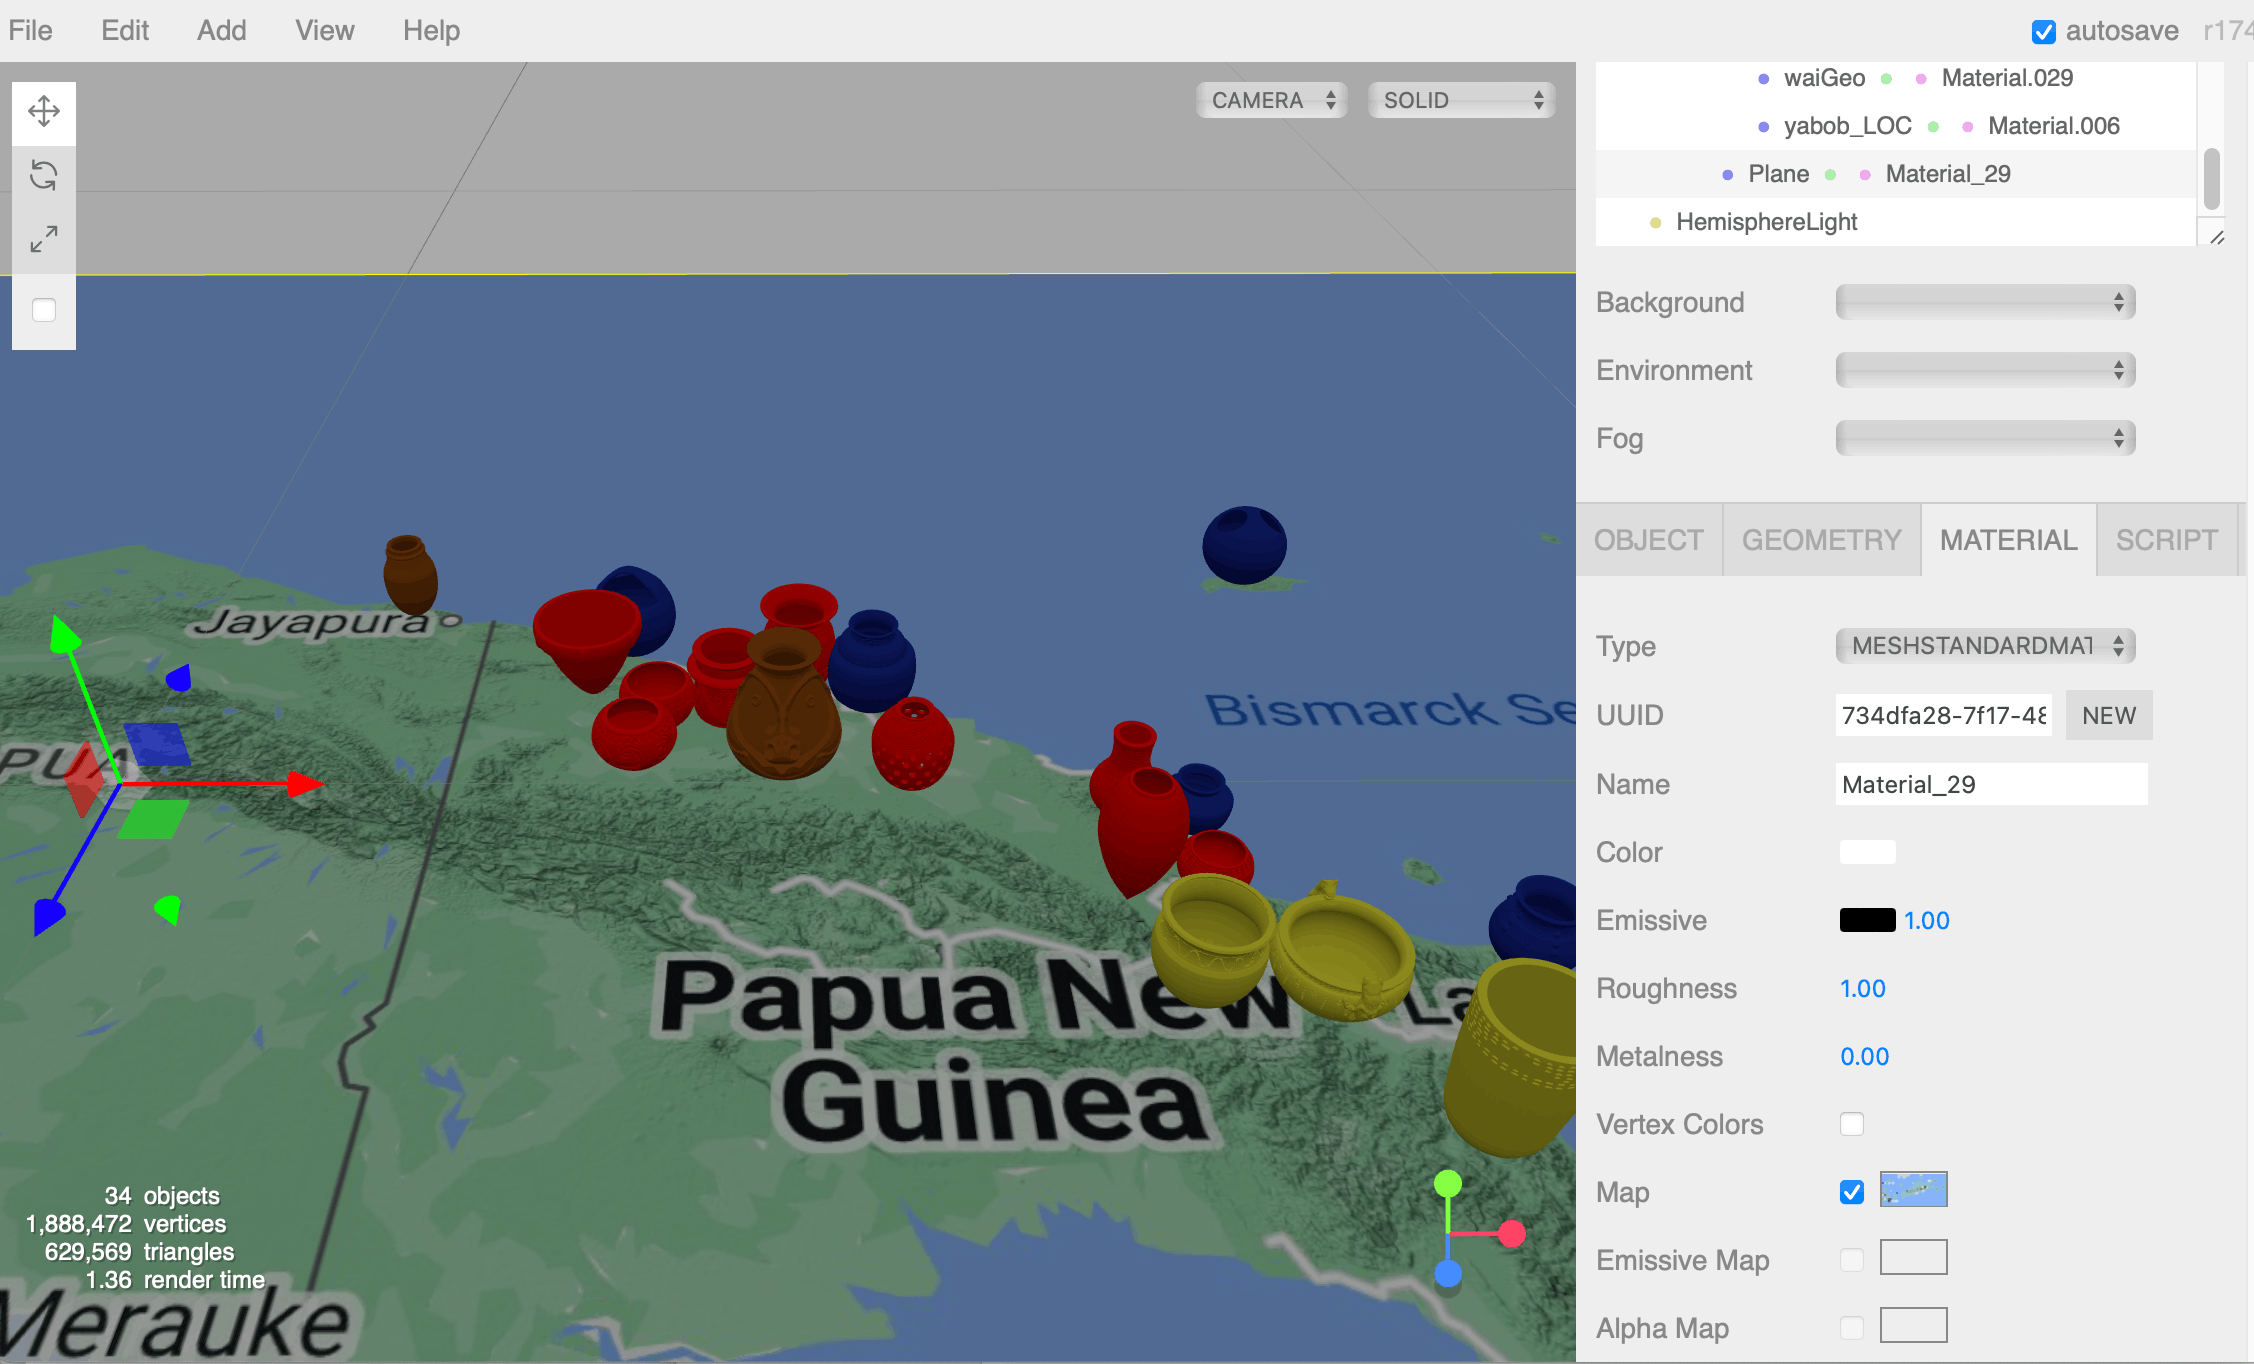The height and width of the screenshot is (1364, 2254).
Task: Switch to the OBJECT tab
Action: click(x=1649, y=540)
